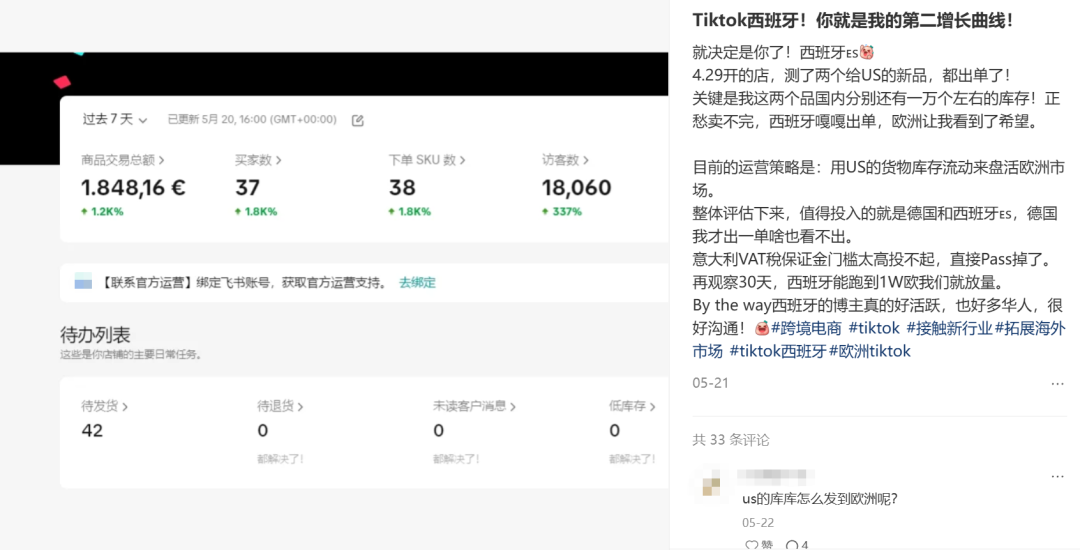Click the post date 05-21
The width and height of the screenshot is (1080, 550).
(710, 383)
